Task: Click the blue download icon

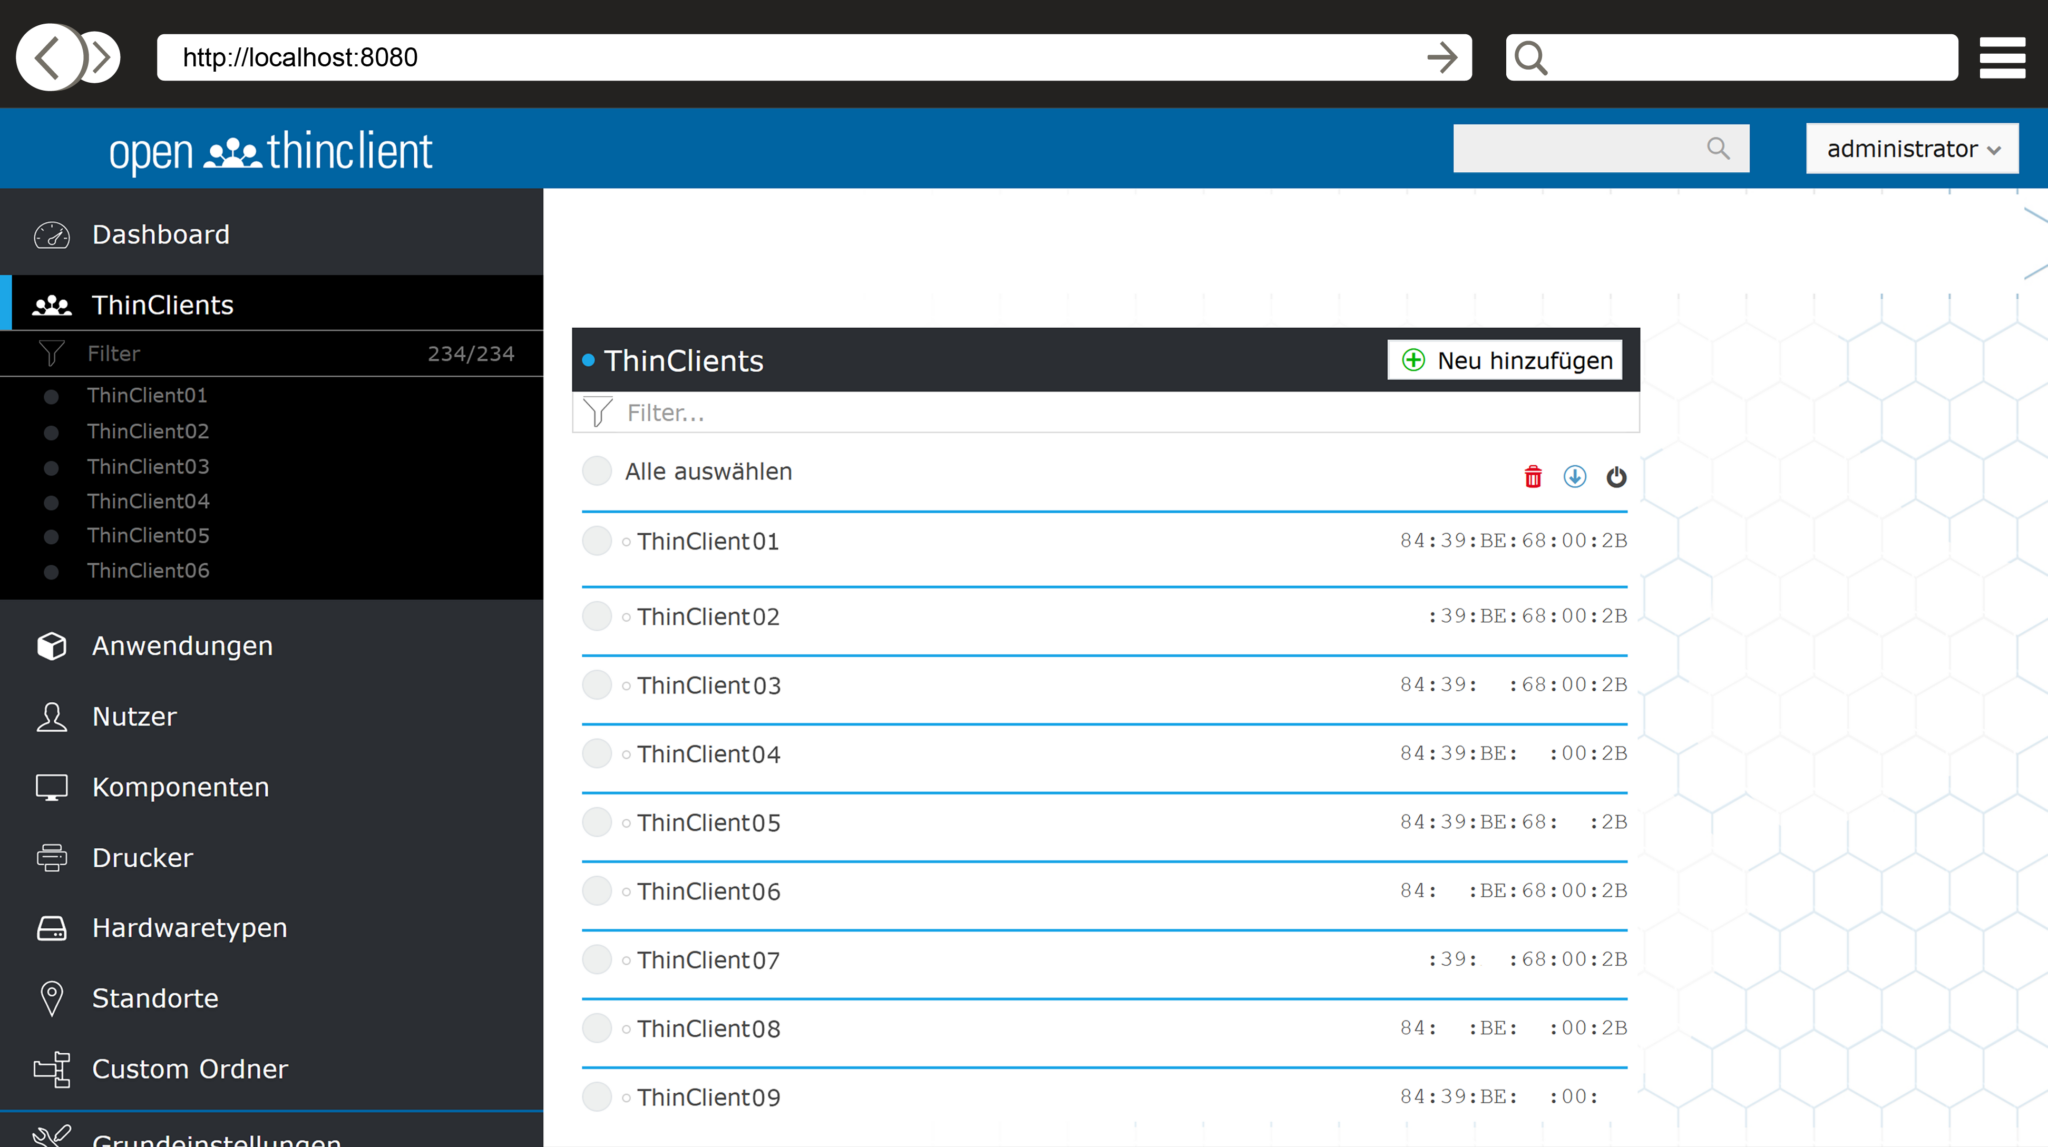Action: (x=1574, y=477)
